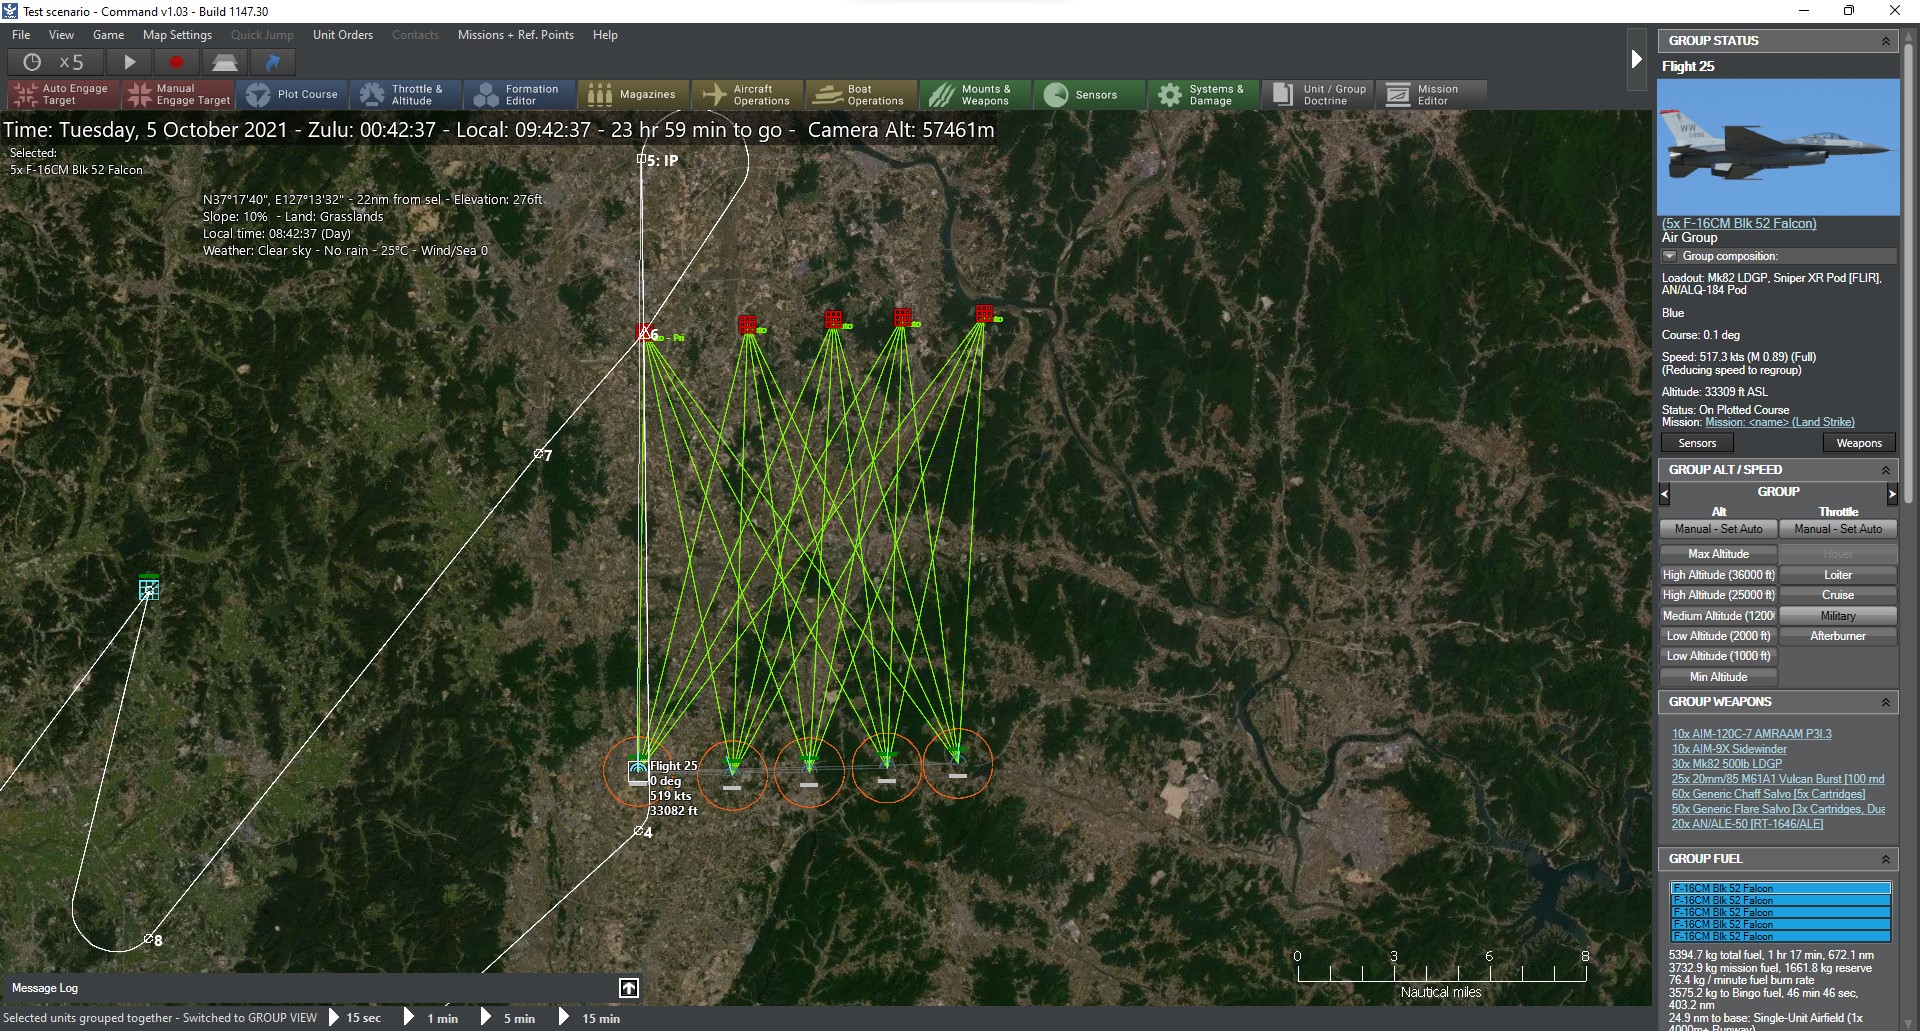Open Throttle & Altitude settings

pyautogui.click(x=407, y=95)
